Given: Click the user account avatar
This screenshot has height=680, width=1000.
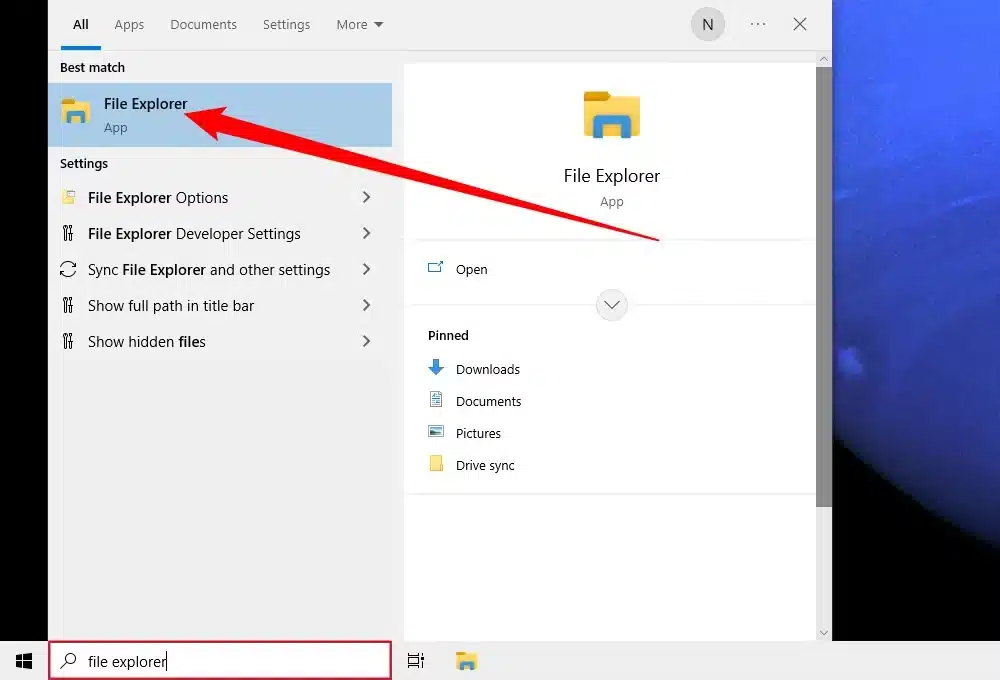Looking at the screenshot, I should pyautogui.click(x=708, y=24).
